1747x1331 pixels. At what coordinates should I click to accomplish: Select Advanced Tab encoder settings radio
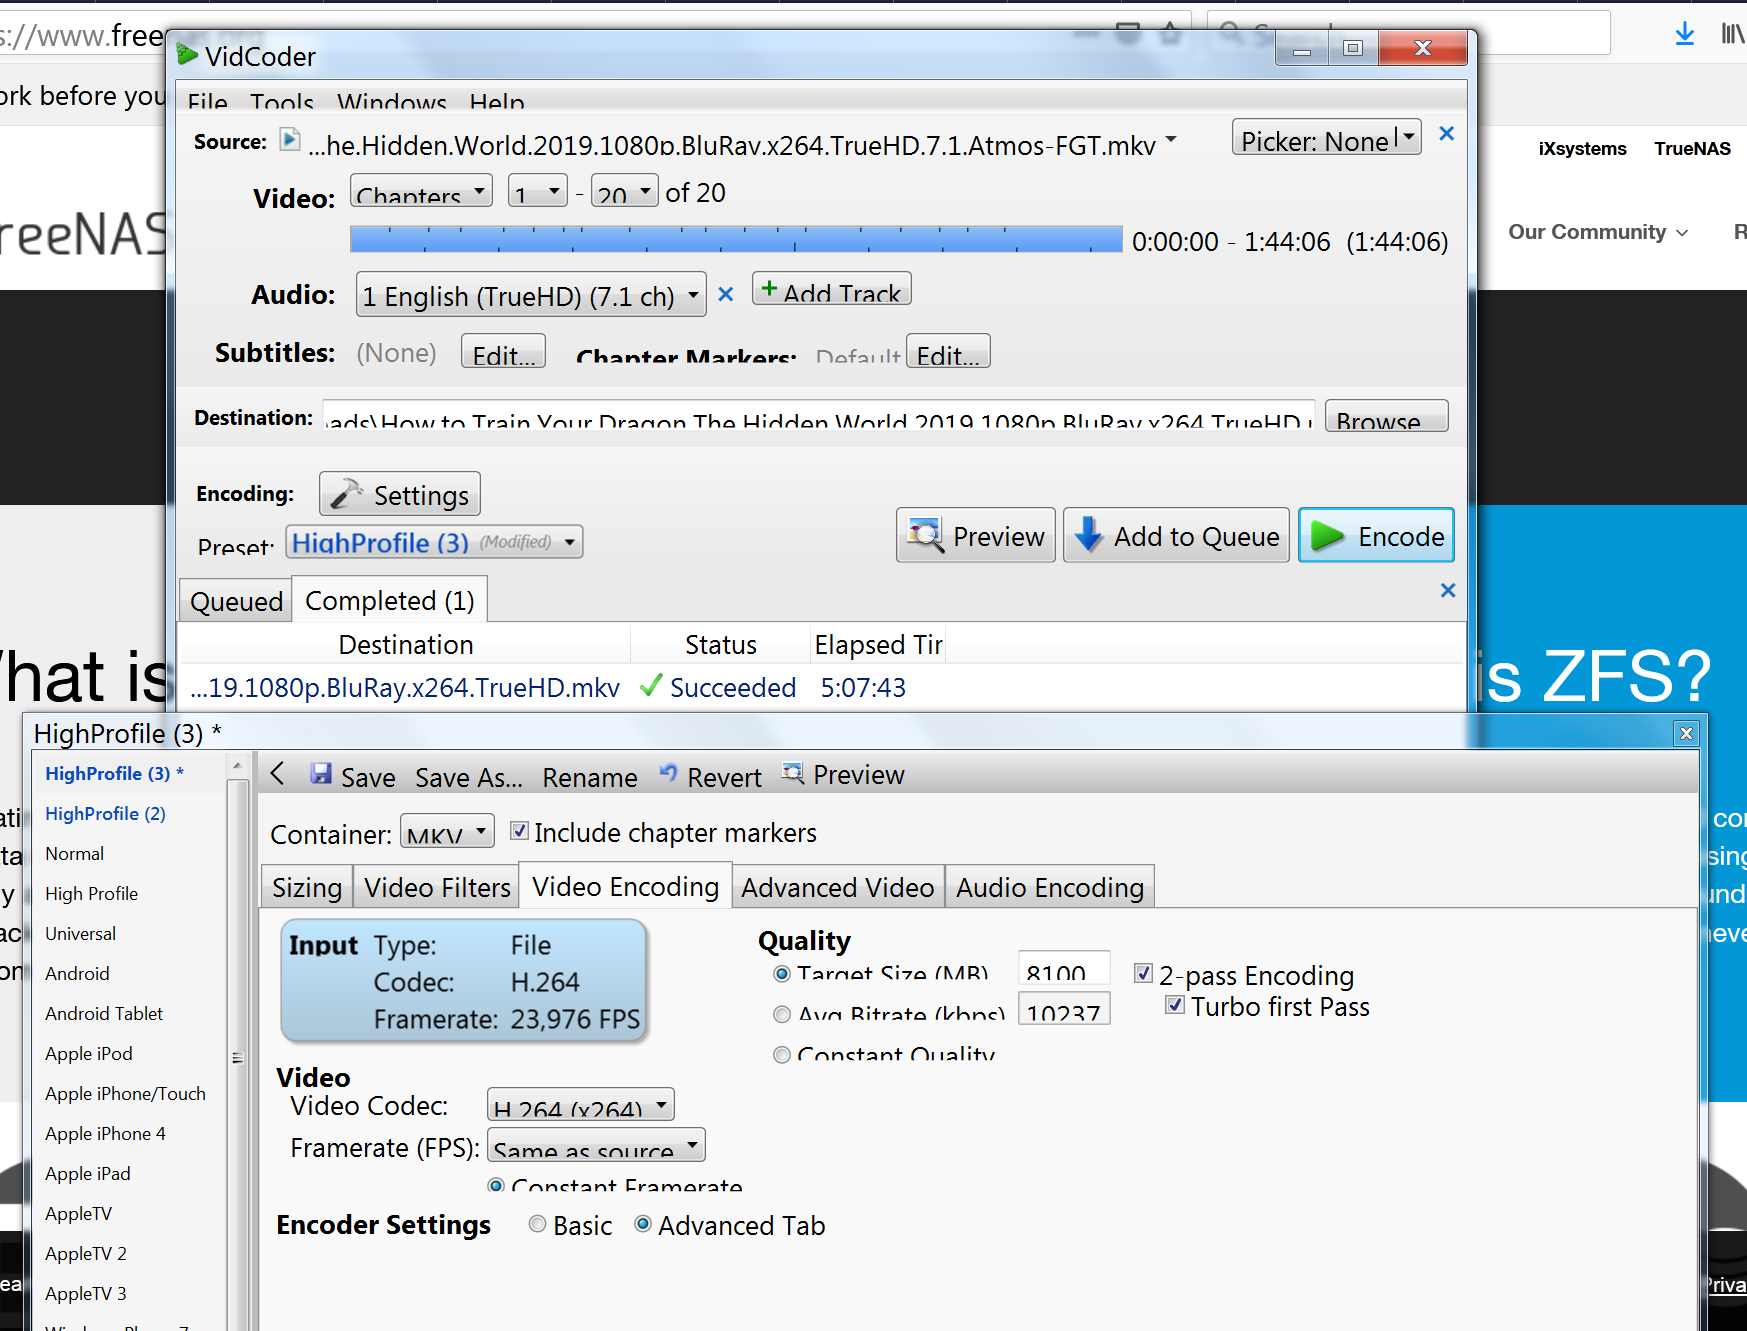point(644,1224)
